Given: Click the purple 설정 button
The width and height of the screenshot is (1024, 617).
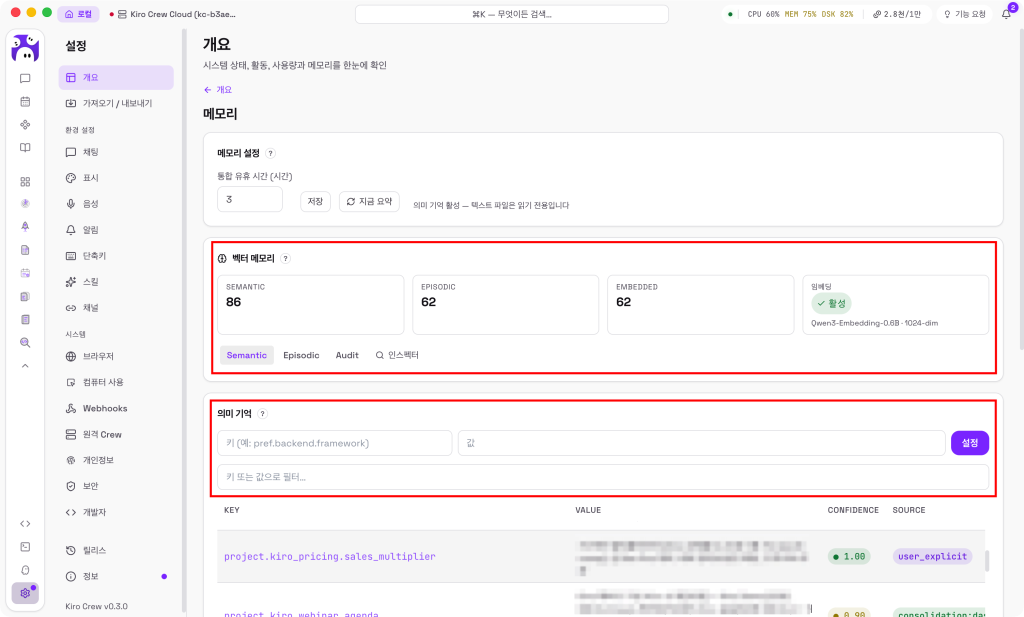Looking at the screenshot, I should [x=970, y=443].
